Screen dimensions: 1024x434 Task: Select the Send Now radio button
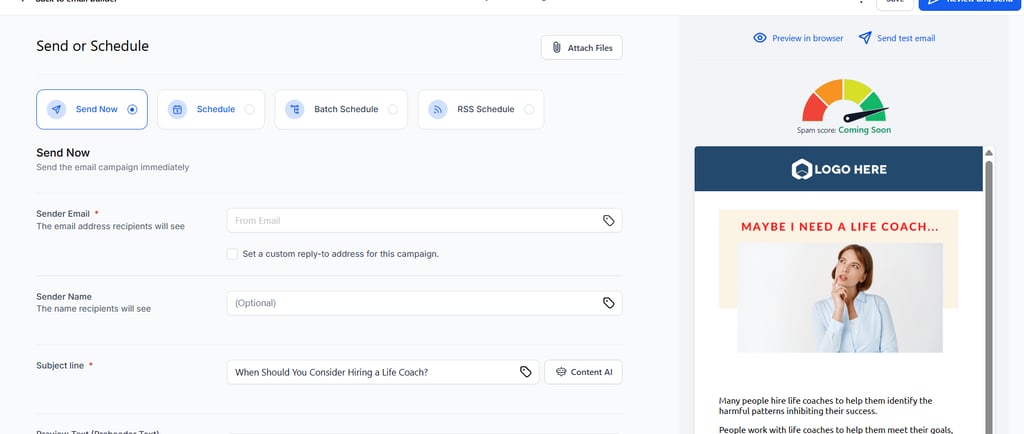tap(133, 110)
